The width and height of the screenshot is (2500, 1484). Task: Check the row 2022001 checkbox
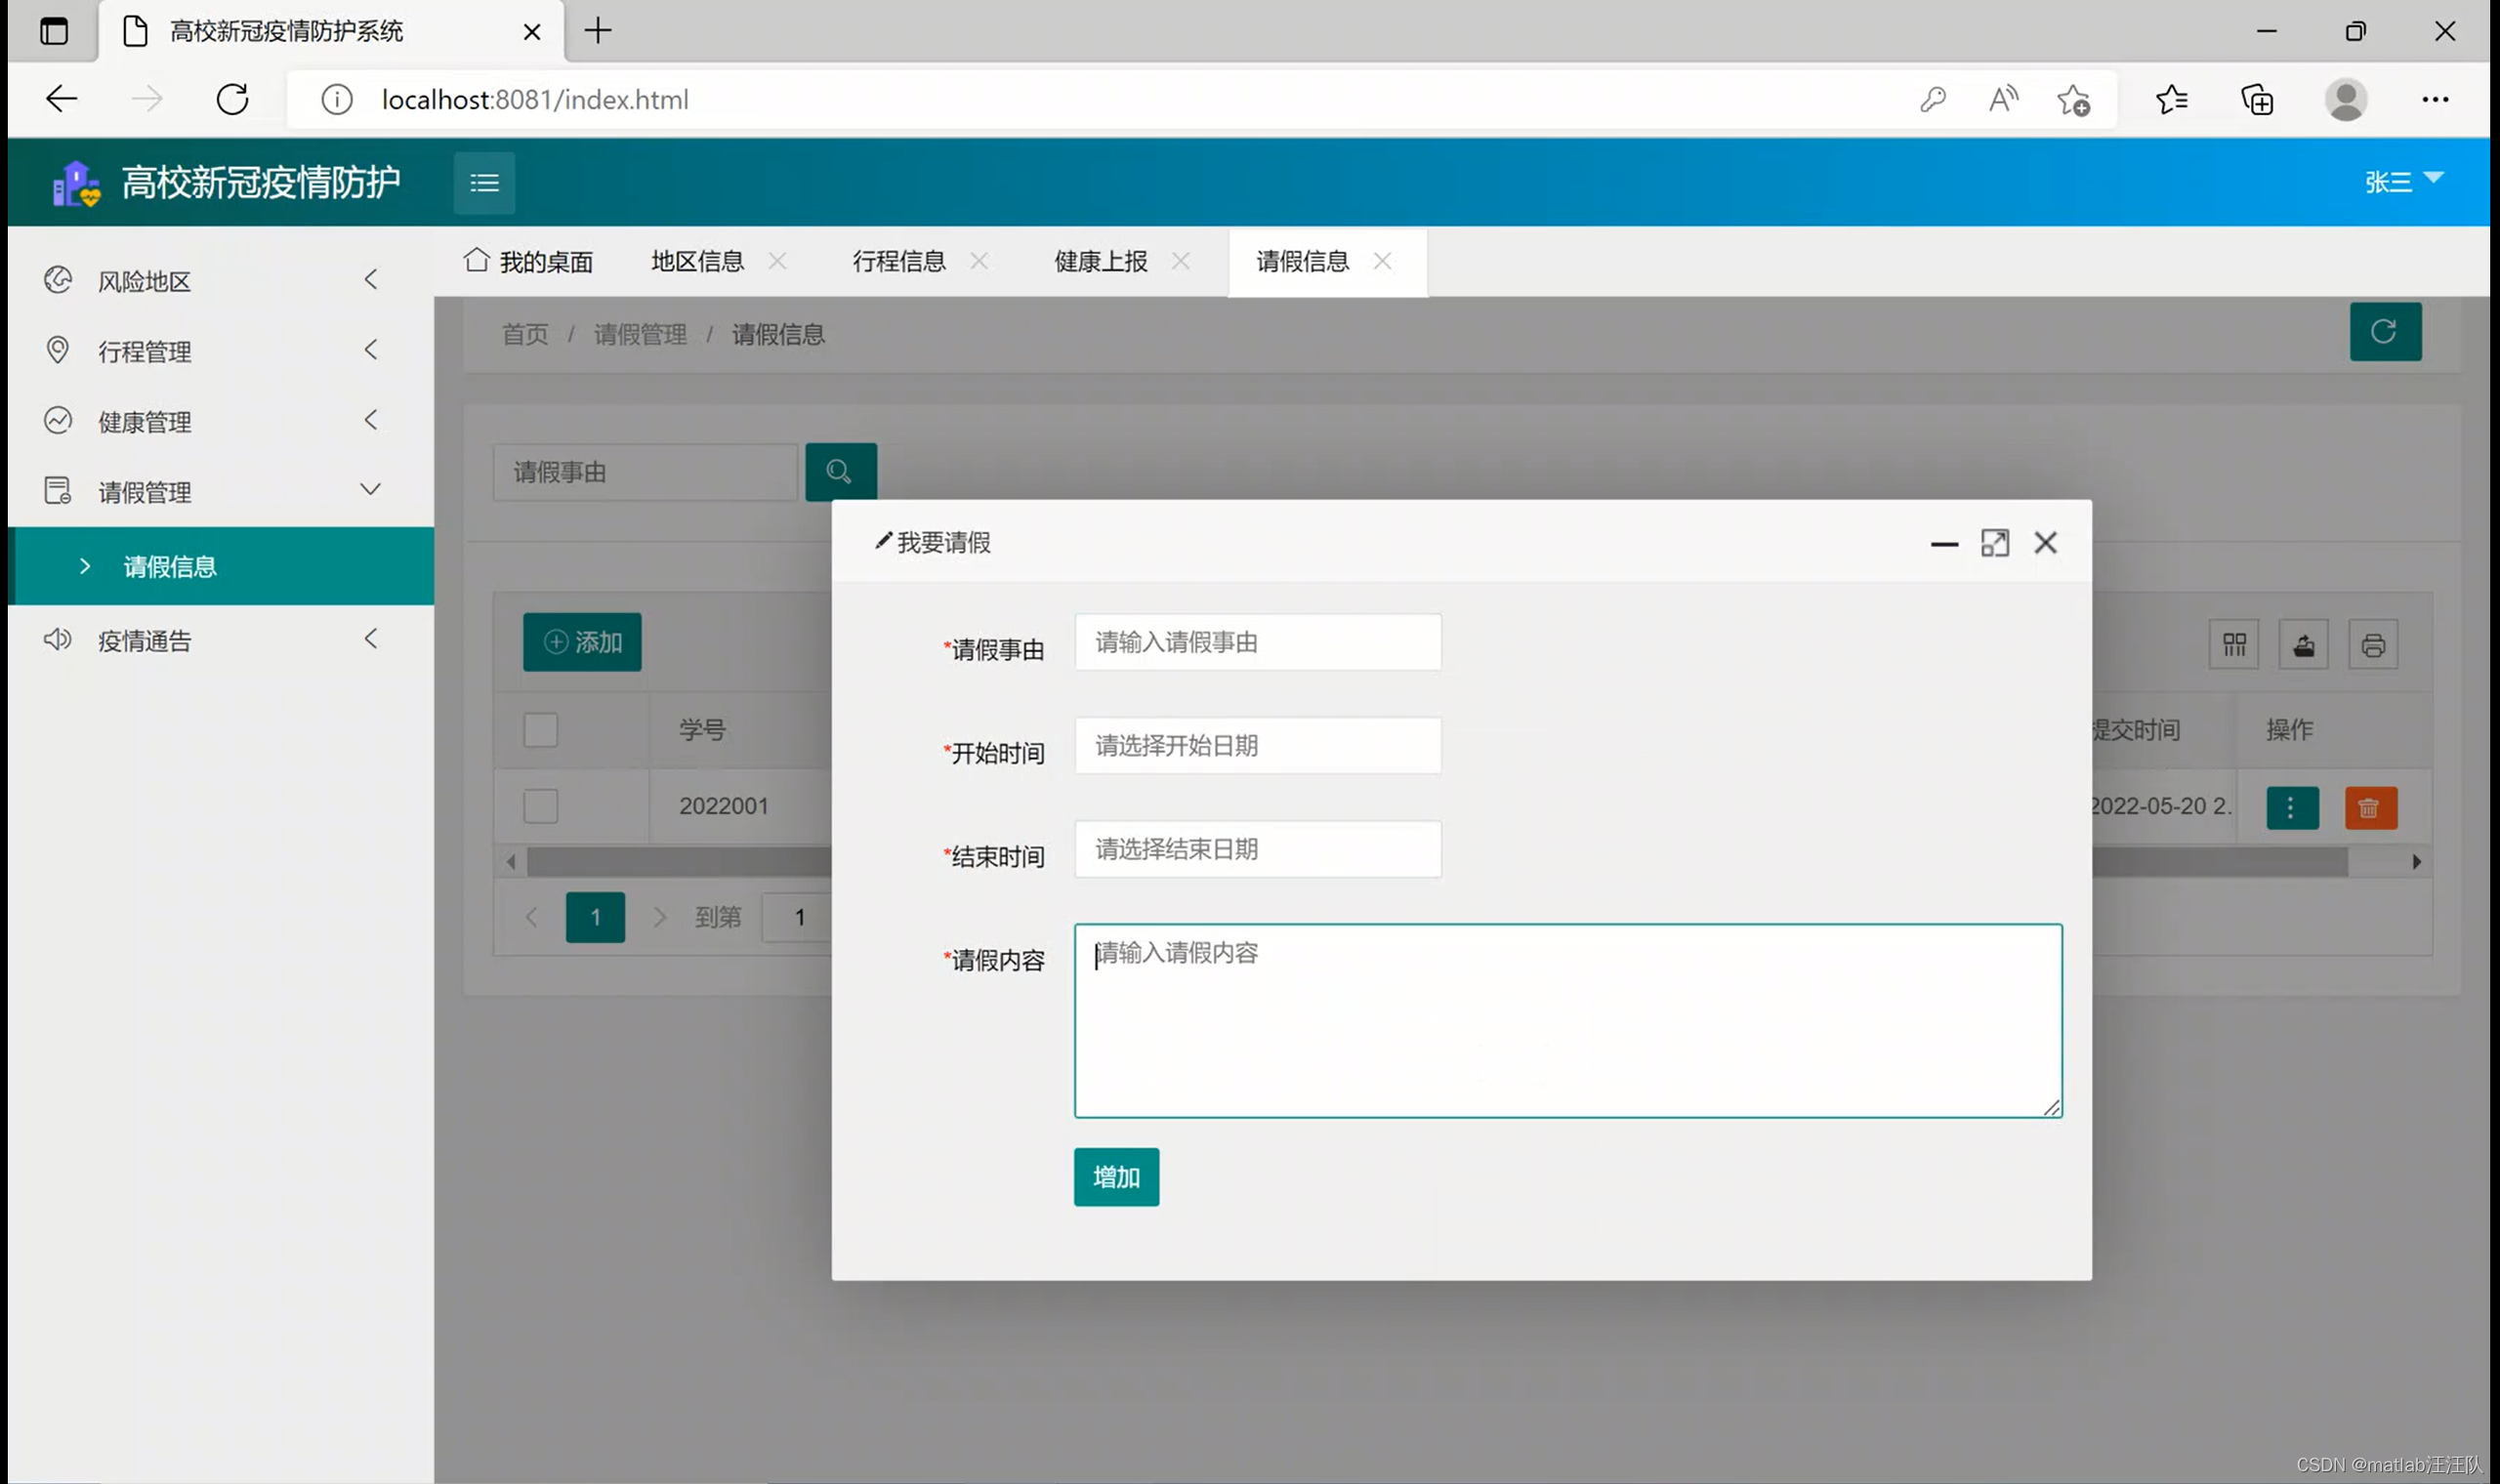(x=540, y=806)
